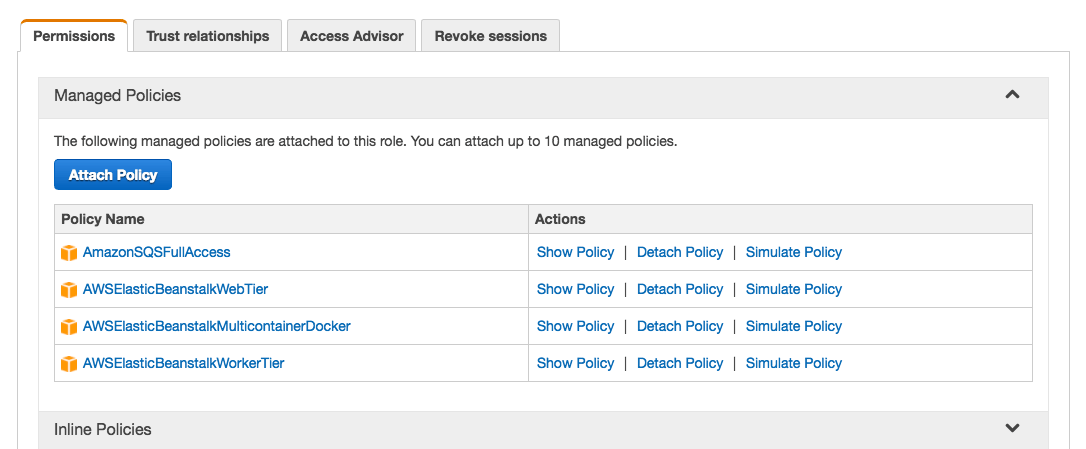Click the AWSElasticBeanstalkMulticontainerDocker policy cube icon

tap(69, 327)
